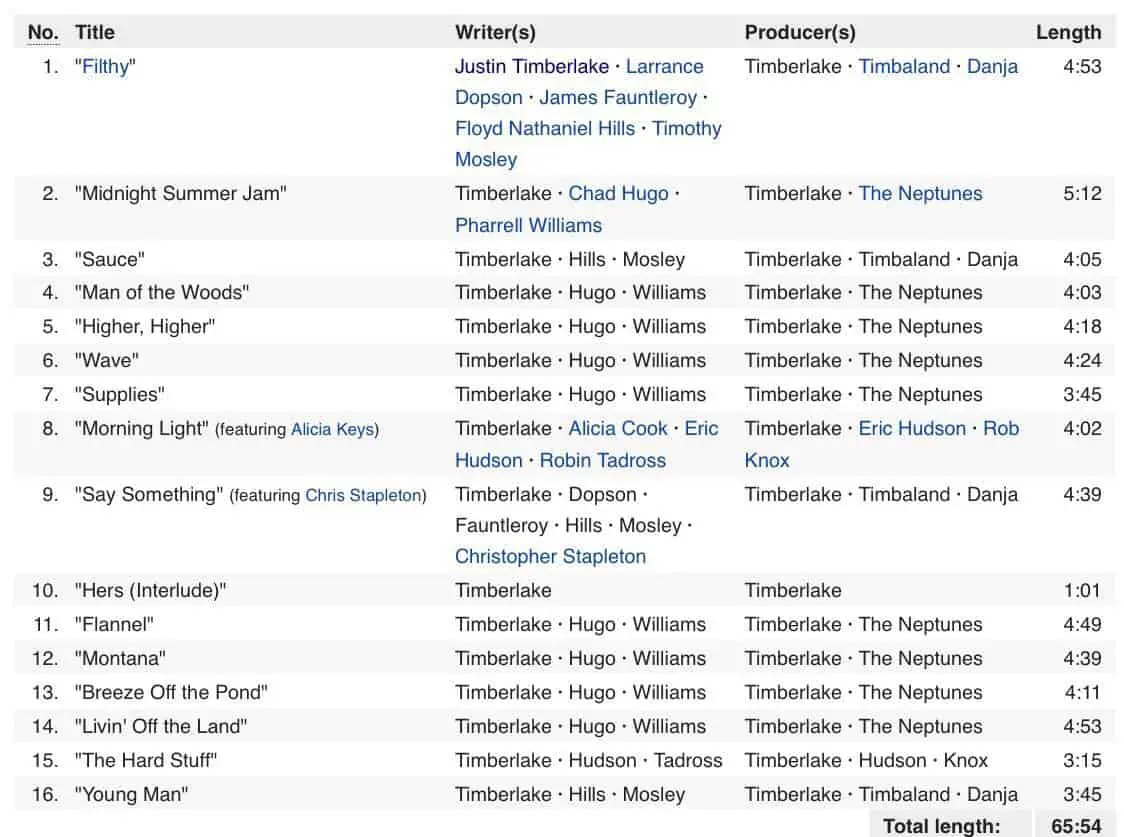Click the "No." column header abbreviation
1124x837 pixels.
pos(43,33)
